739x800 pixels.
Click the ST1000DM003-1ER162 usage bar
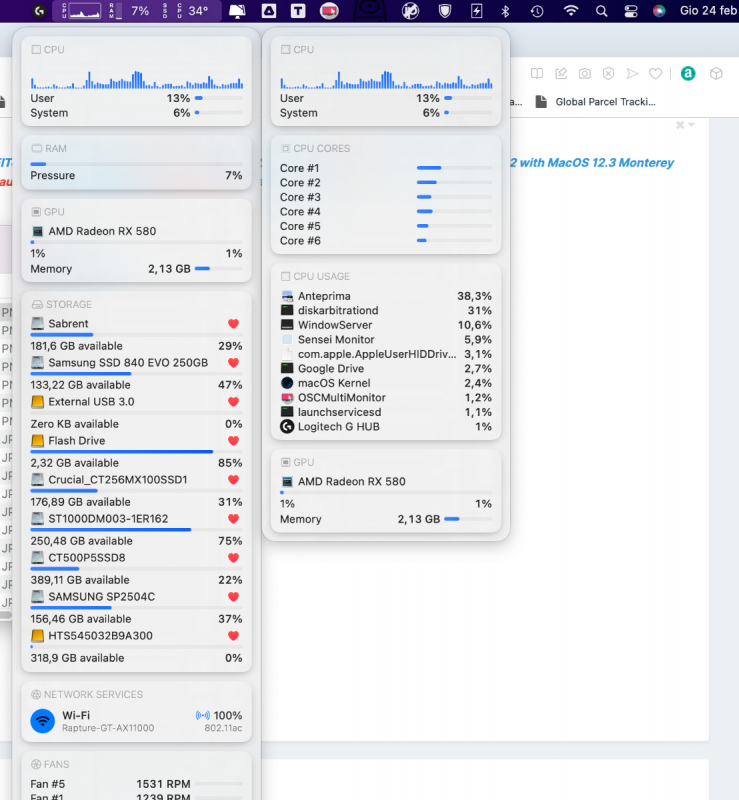click(136, 530)
